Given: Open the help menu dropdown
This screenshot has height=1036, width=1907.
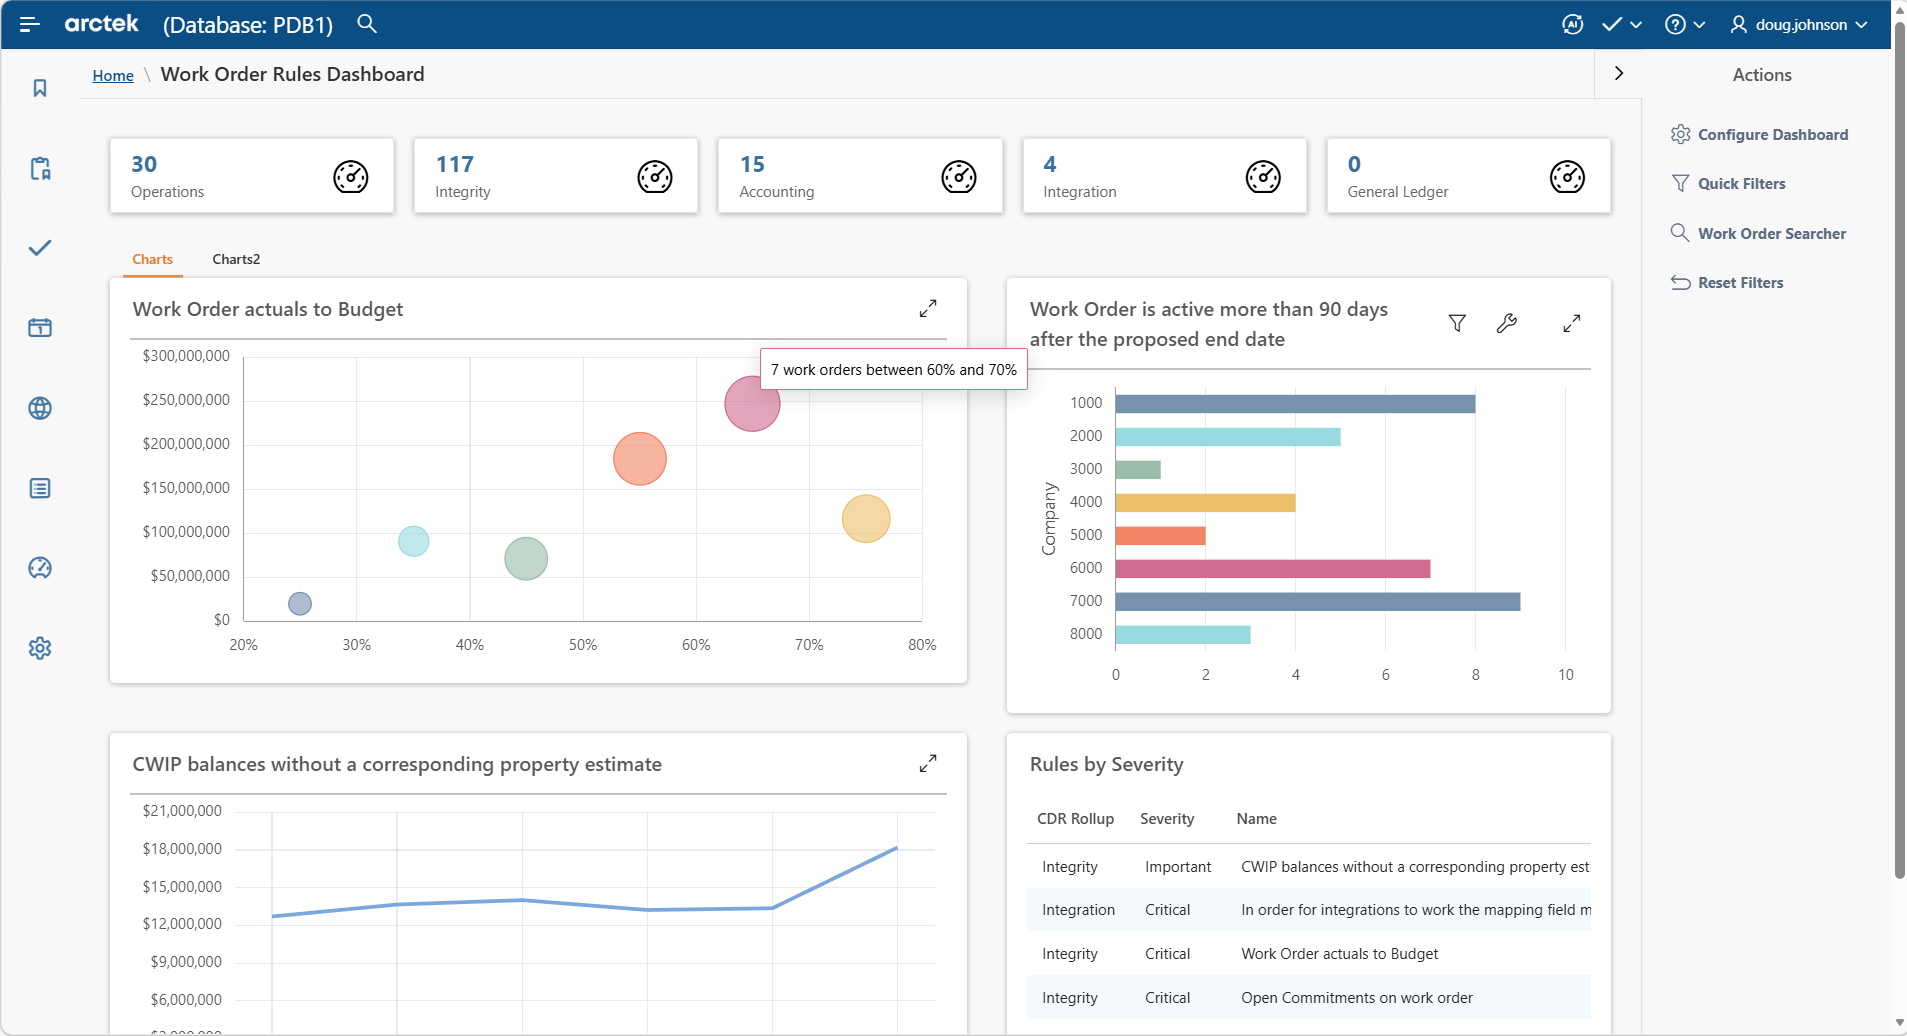Looking at the screenshot, I should tap(1685, 24).
